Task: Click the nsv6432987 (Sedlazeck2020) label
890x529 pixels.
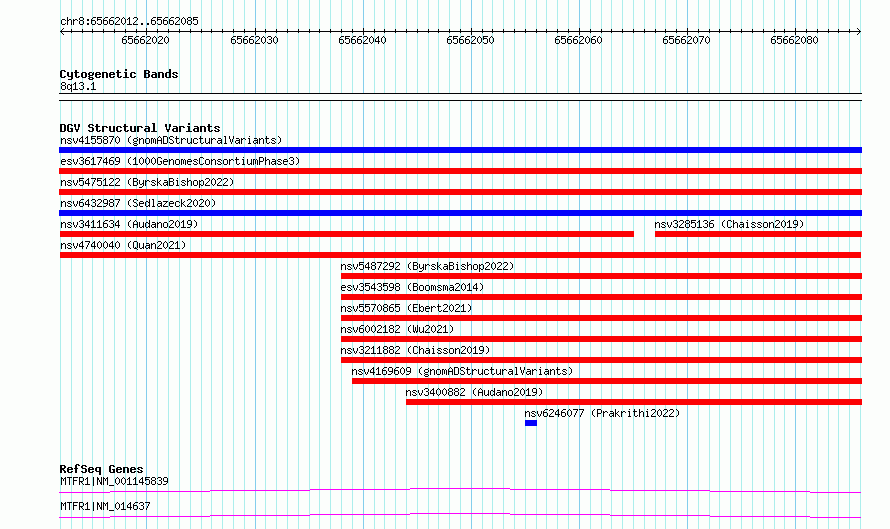Action: pyautogui.click(x=138, y=203)
